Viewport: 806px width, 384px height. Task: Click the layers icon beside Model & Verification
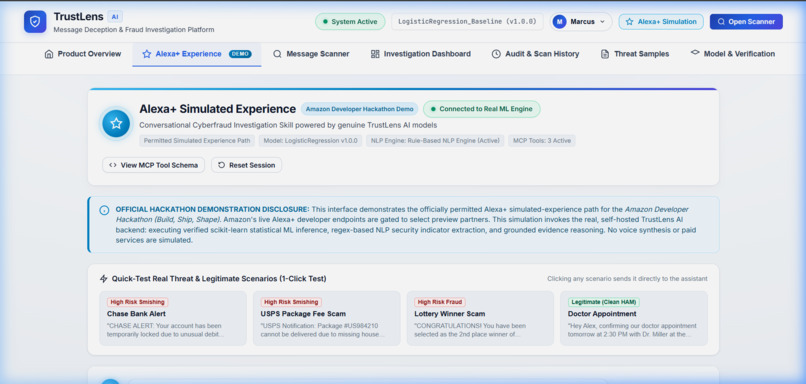695,53
